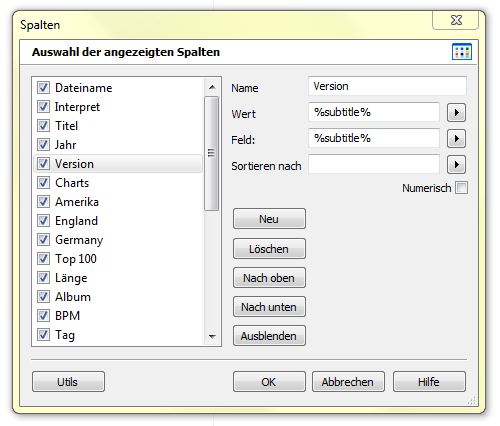This screenshot has width=500, height=426.
Task: Click the columns grid icon in header
Action: (x=462, y=52)
